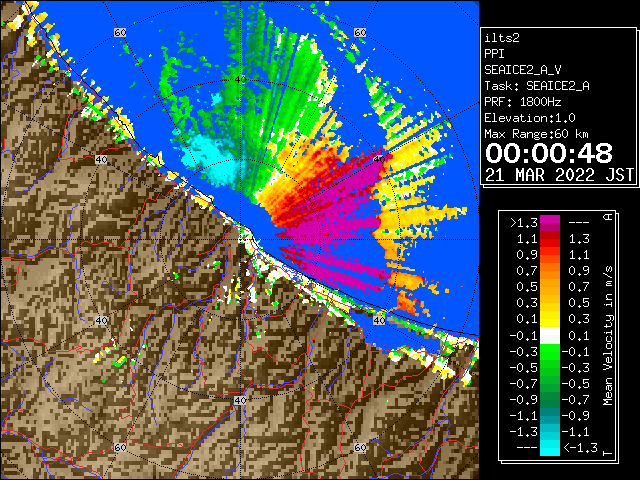The height and width of the screenshot is (480, 640).
Task: Select the PPI scan type label
Action: 494,54
